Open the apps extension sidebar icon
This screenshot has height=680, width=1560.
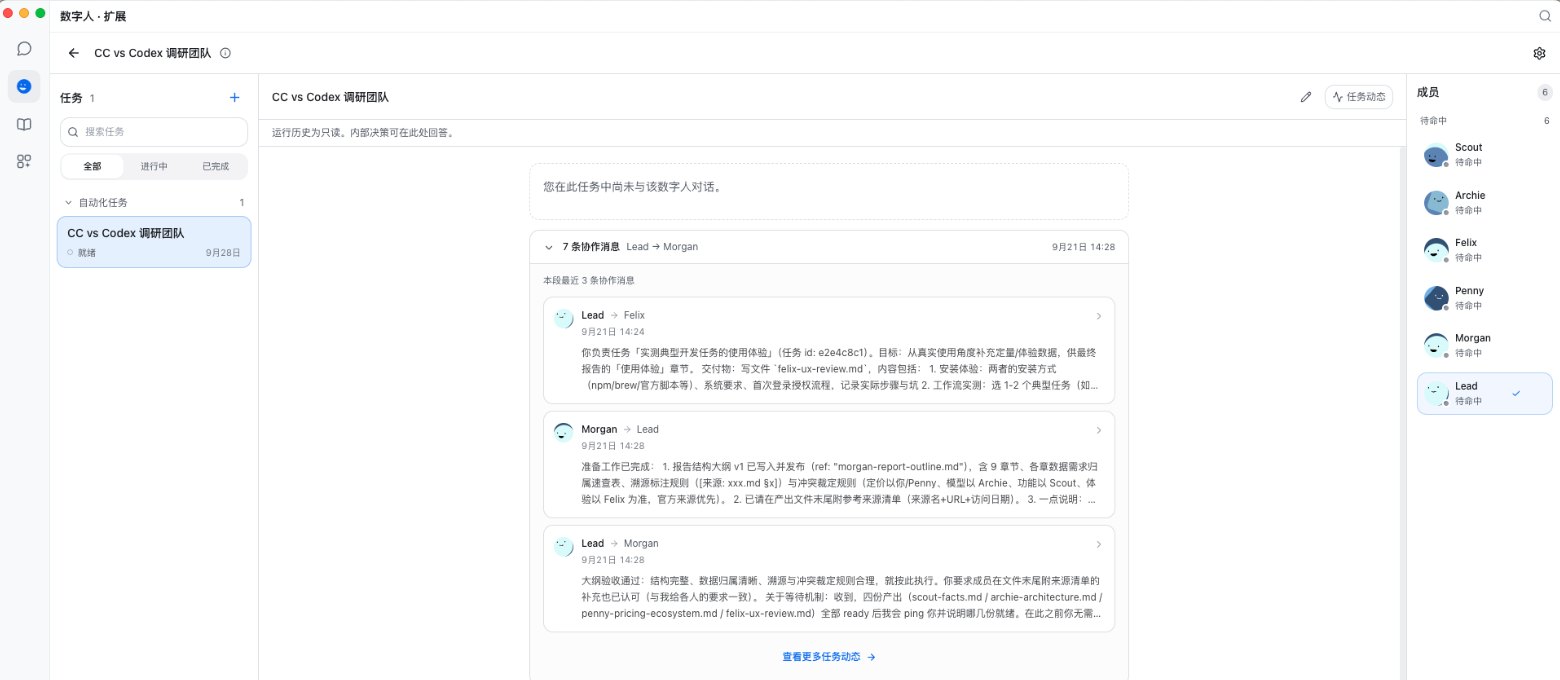[x=24, y=161]
